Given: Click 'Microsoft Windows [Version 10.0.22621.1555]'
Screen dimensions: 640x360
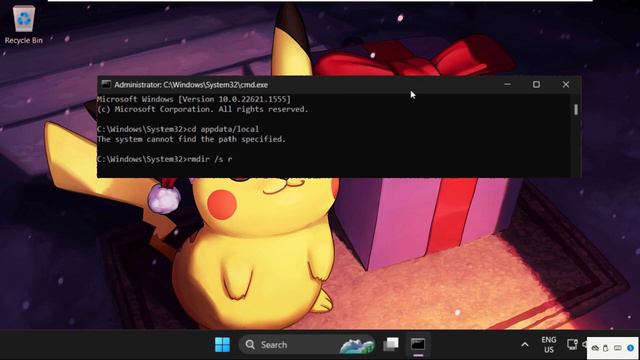Looking at the screenshot, I should (x=194, y=99).
